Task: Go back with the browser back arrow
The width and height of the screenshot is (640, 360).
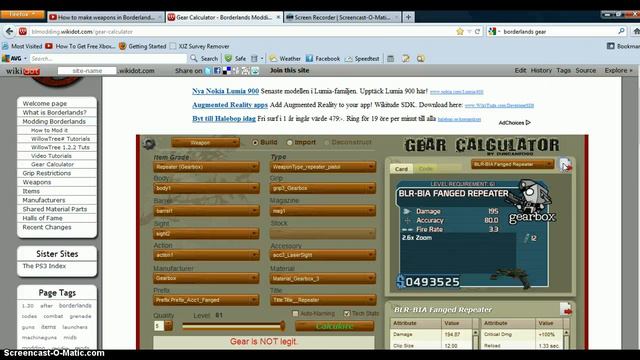Action: point(10,31)
